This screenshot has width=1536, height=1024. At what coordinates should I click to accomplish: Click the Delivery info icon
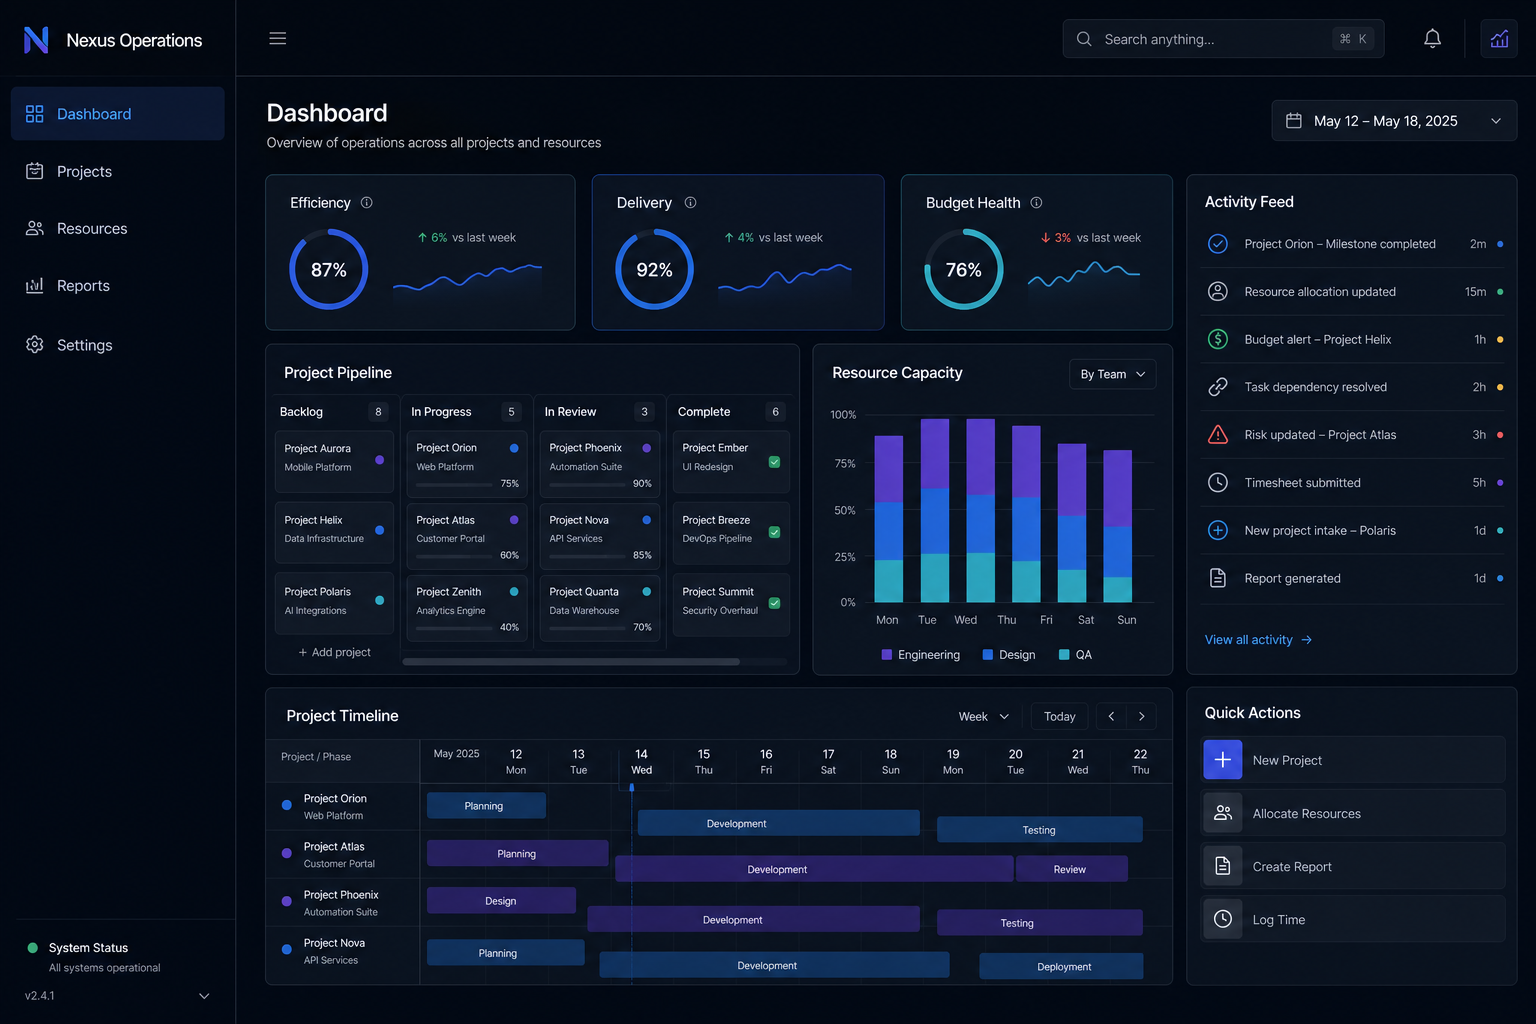click(690, 202)
